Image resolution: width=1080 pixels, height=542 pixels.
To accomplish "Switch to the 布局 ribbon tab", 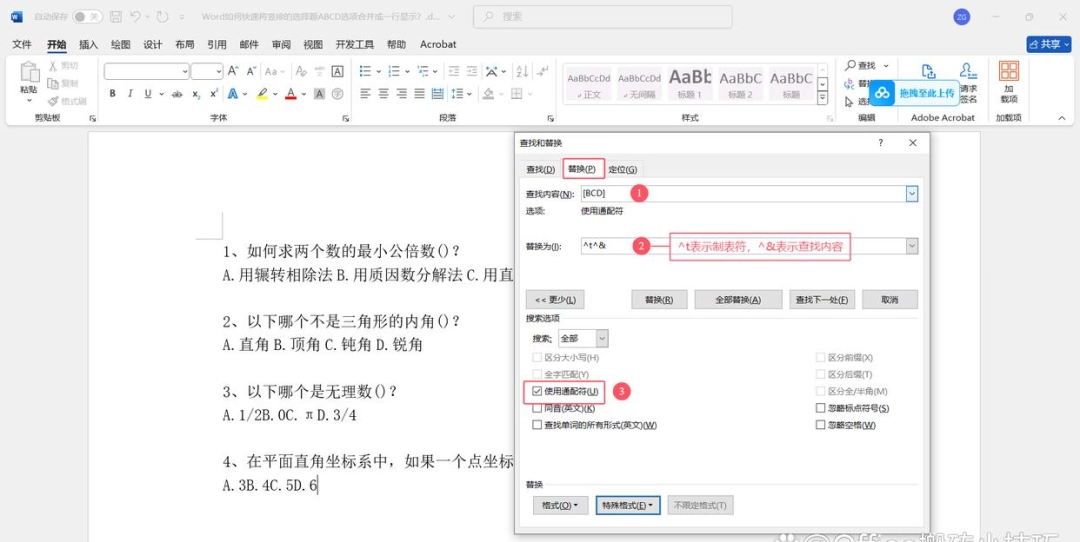I will point(185,44).
